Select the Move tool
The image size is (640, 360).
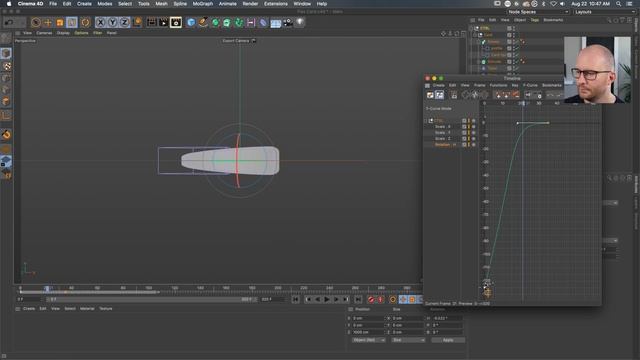pos(48,22)
